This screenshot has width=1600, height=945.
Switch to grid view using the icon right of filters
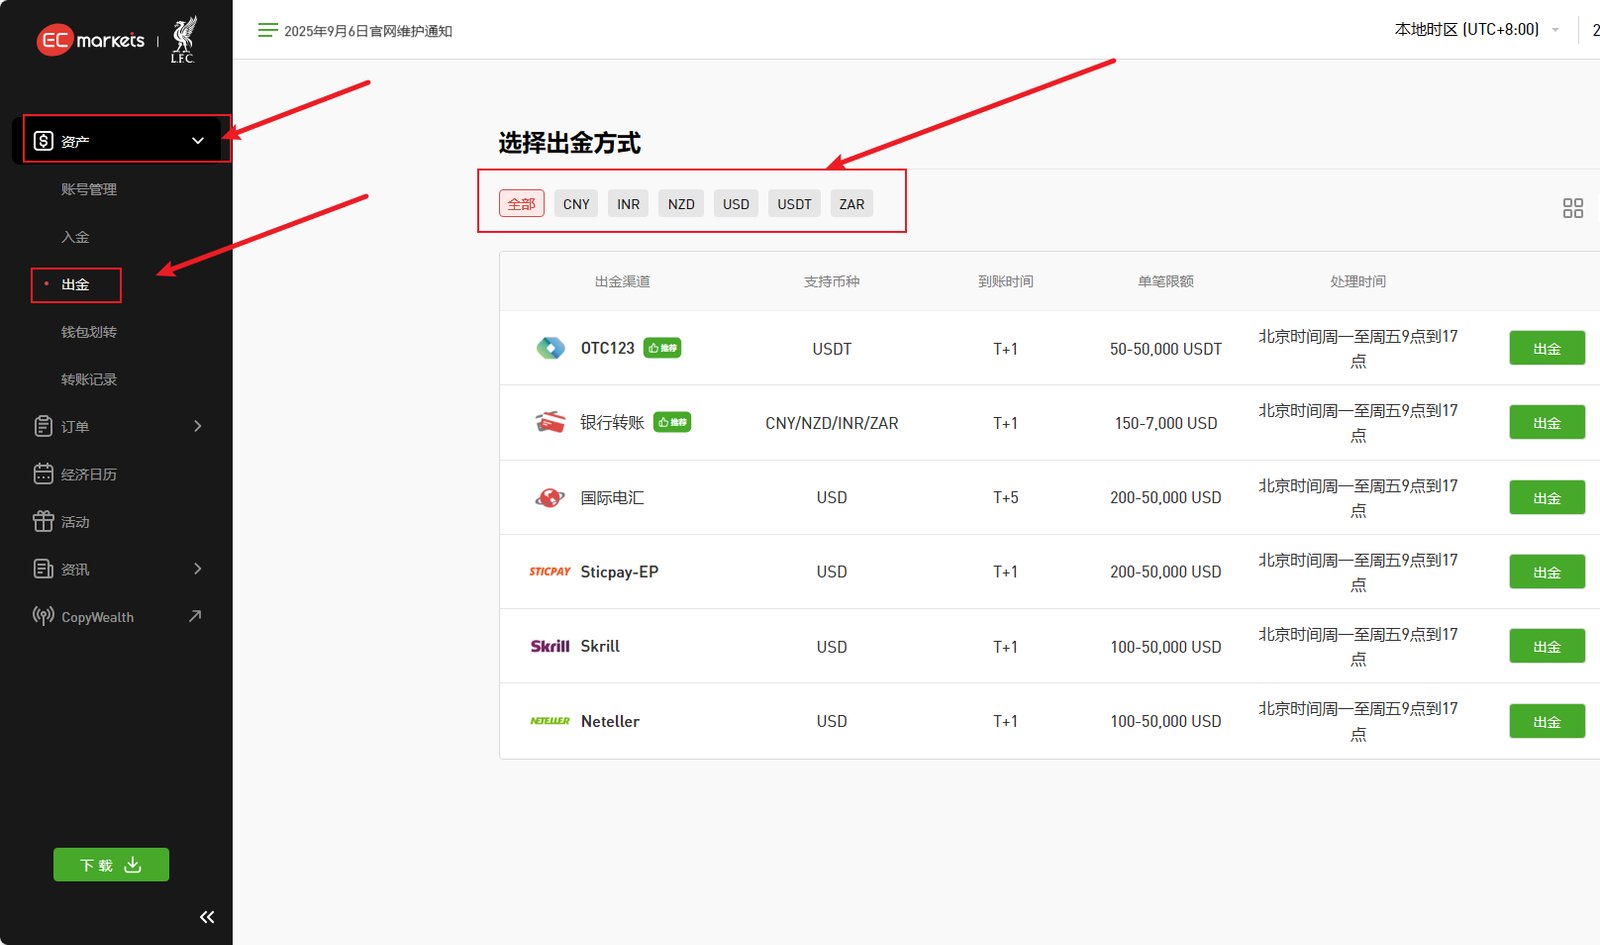[x=1572, y=208]
